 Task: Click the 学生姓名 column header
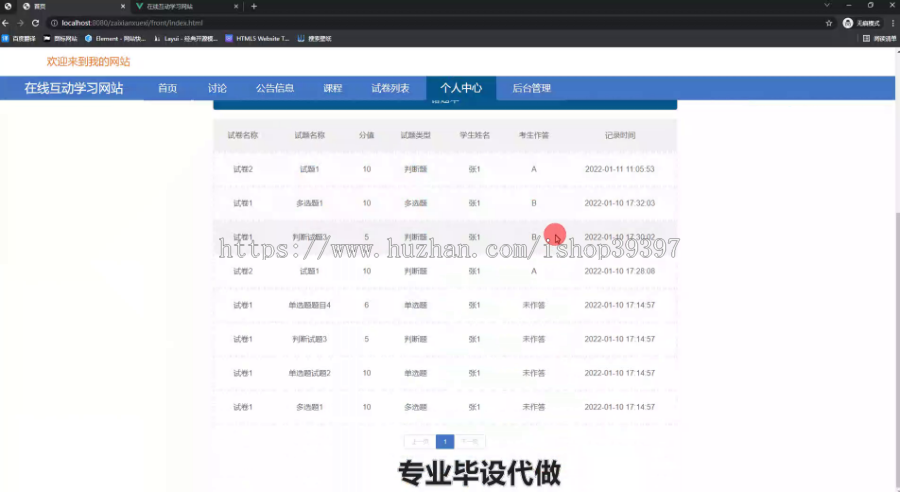coord(475,135)
